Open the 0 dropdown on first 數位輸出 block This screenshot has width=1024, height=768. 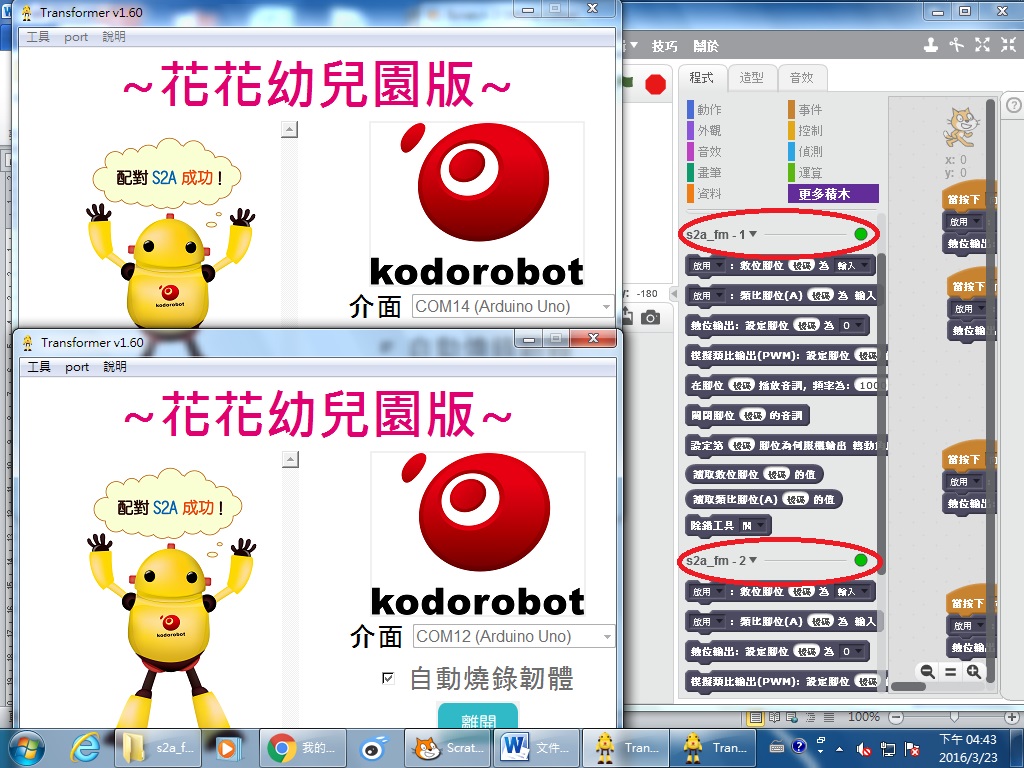(852, 325)
